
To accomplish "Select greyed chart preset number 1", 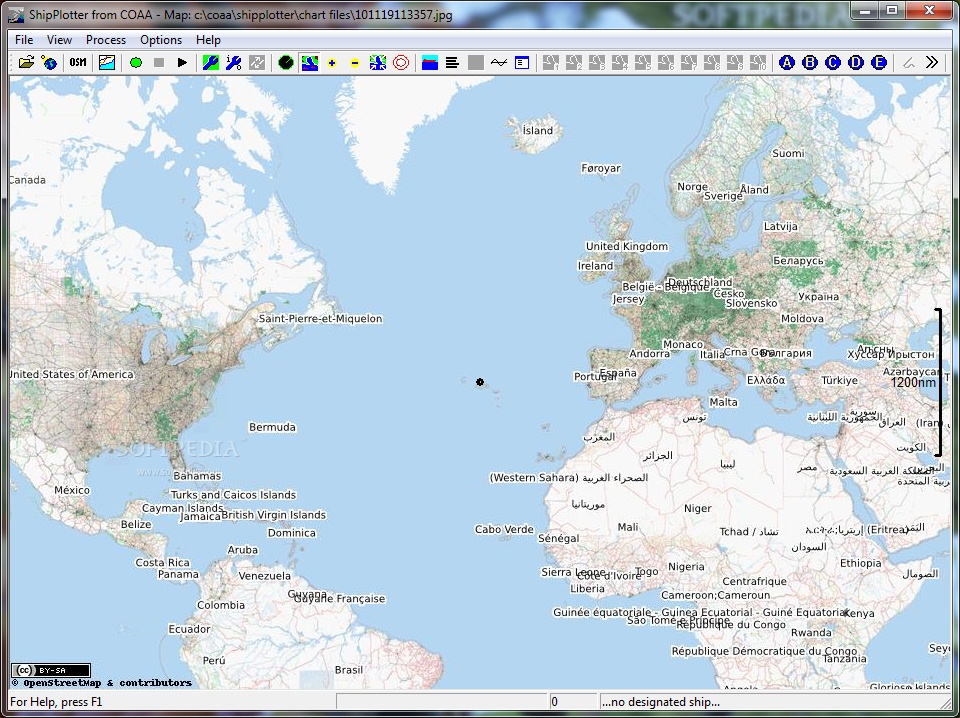I will tap(551, 62).
